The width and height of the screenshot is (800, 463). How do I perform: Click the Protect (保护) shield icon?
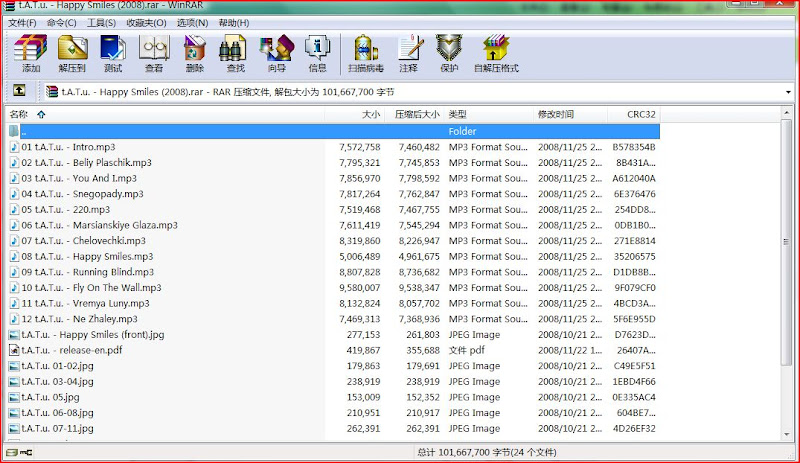(x=449, y=53)
